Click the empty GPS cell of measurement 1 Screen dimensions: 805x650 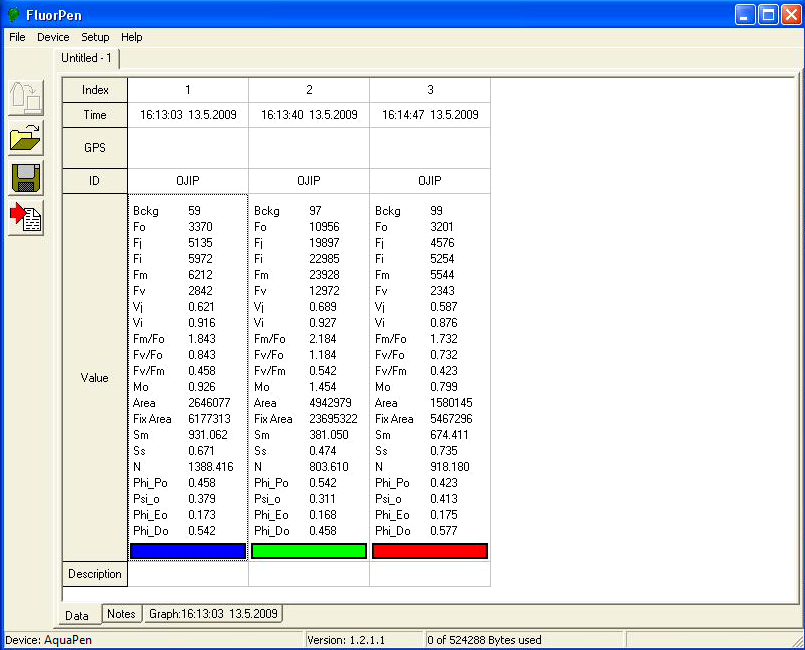tap(188, 148)
